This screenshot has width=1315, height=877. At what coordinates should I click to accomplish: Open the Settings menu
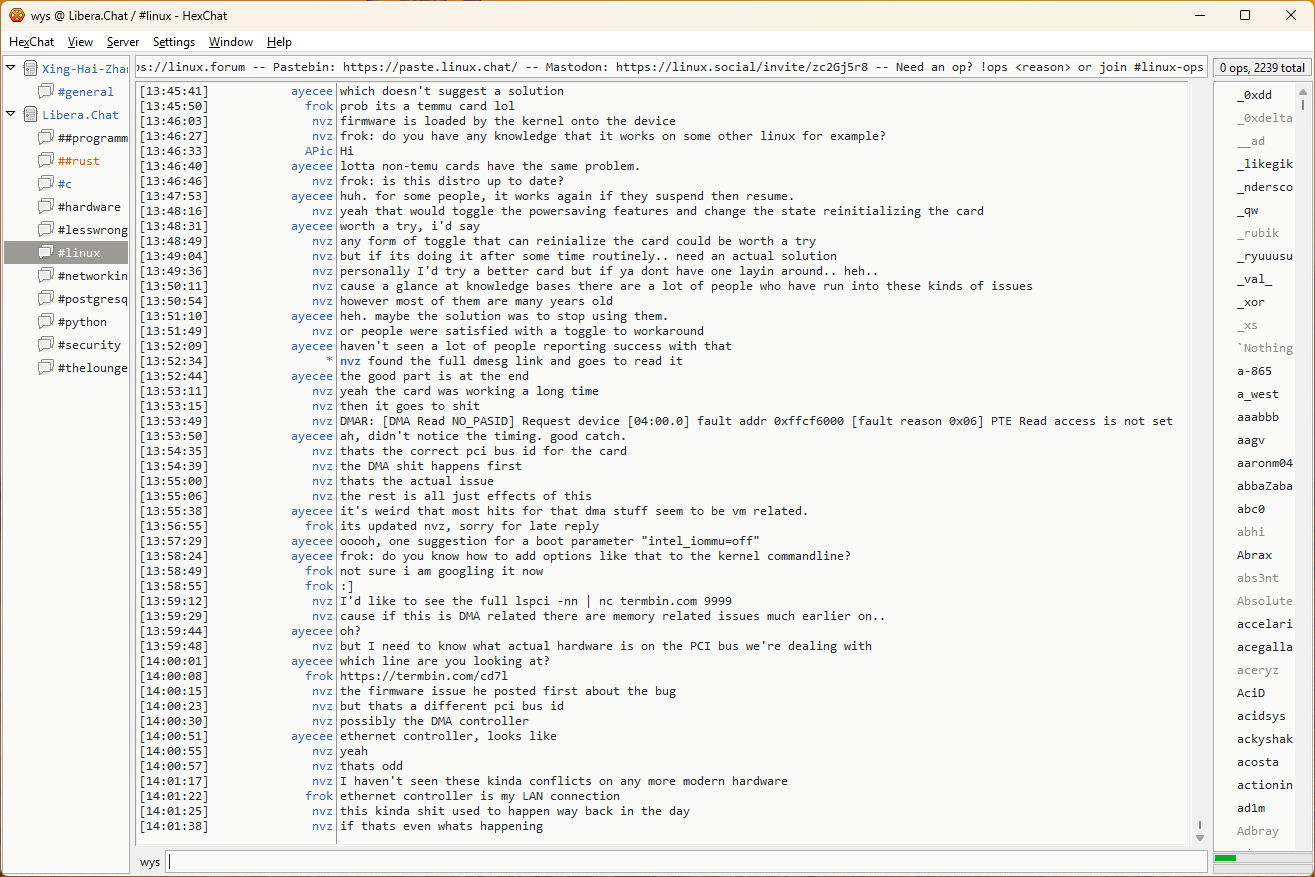pyautogui.click(x=174, y=42)
